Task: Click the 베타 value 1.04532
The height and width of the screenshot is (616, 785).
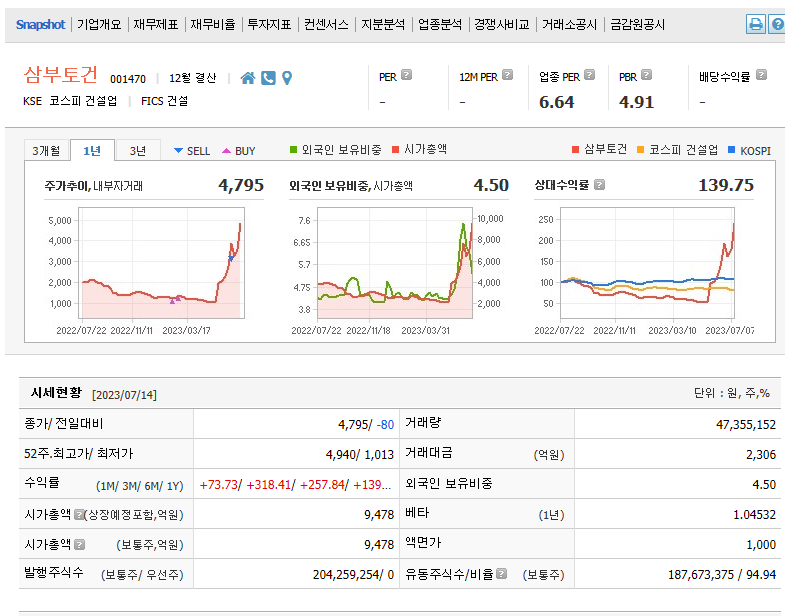Action: tap(754, 515)
